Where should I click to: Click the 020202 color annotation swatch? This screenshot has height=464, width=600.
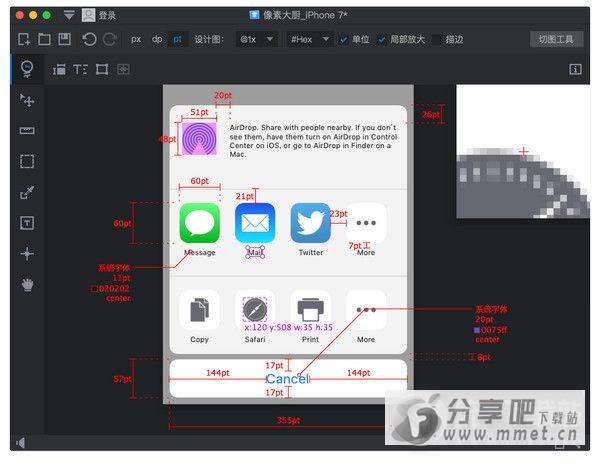tap(94, 288)
